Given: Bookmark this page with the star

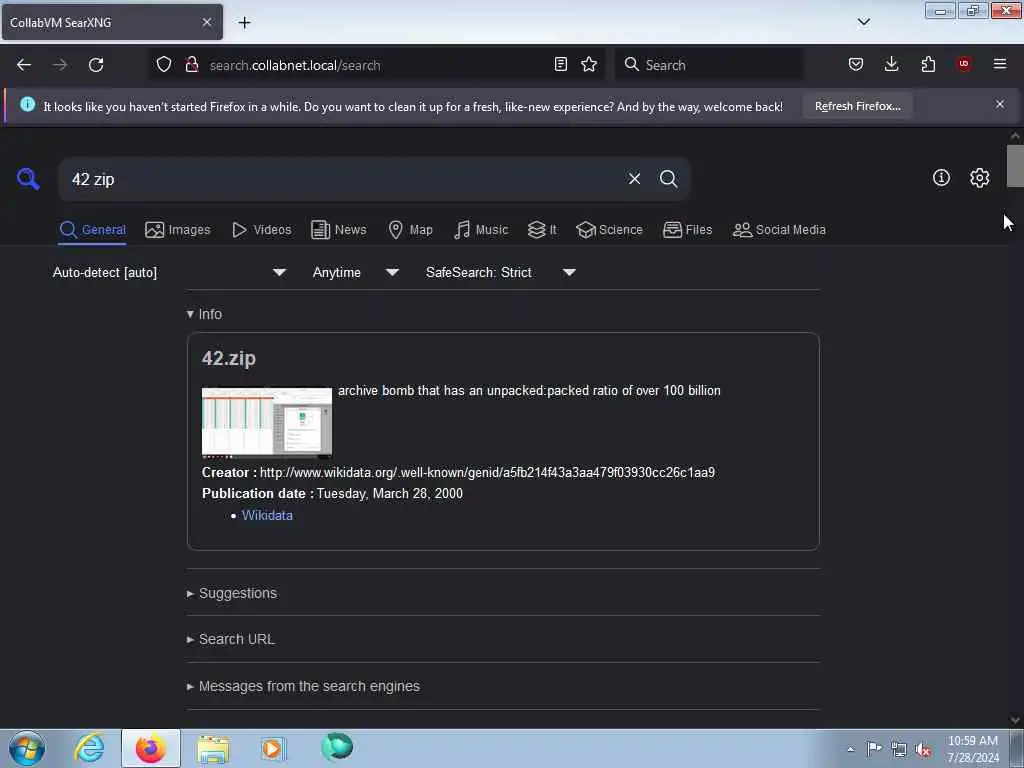Looking at the screenshot, I should click(x=589, y=64).
